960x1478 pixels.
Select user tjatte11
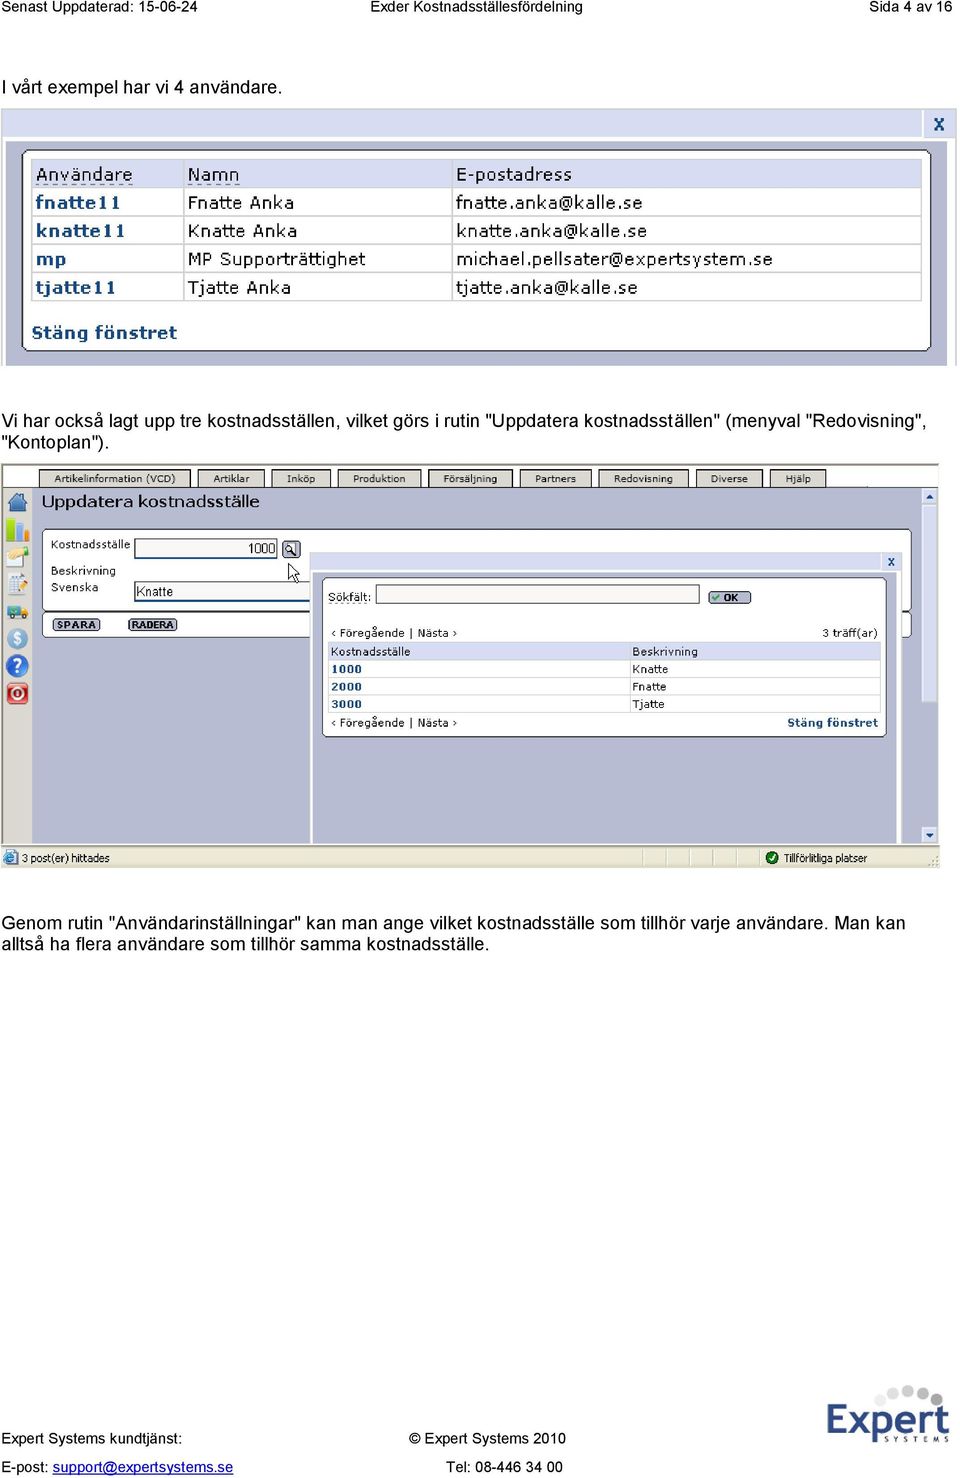click(76, 288)
